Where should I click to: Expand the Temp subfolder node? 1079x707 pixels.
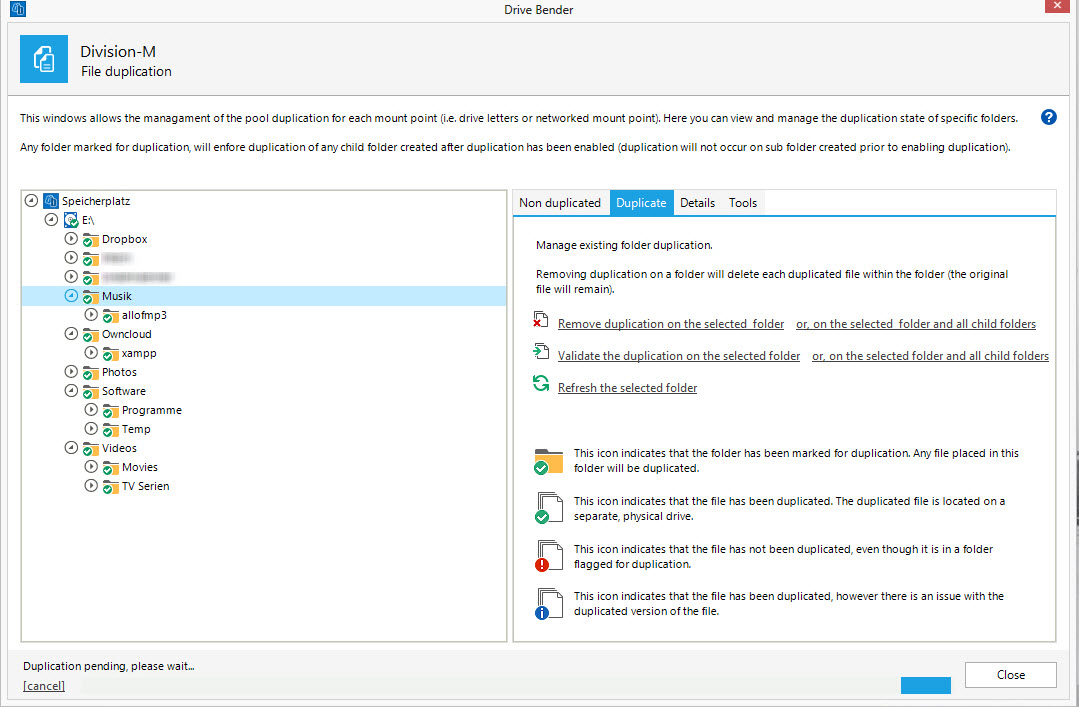(91, 428)
